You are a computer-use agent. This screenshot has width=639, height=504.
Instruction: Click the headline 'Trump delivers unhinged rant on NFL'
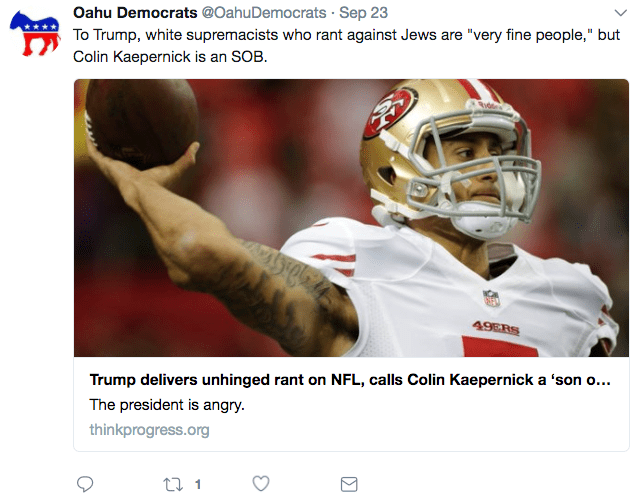(349, 381)
